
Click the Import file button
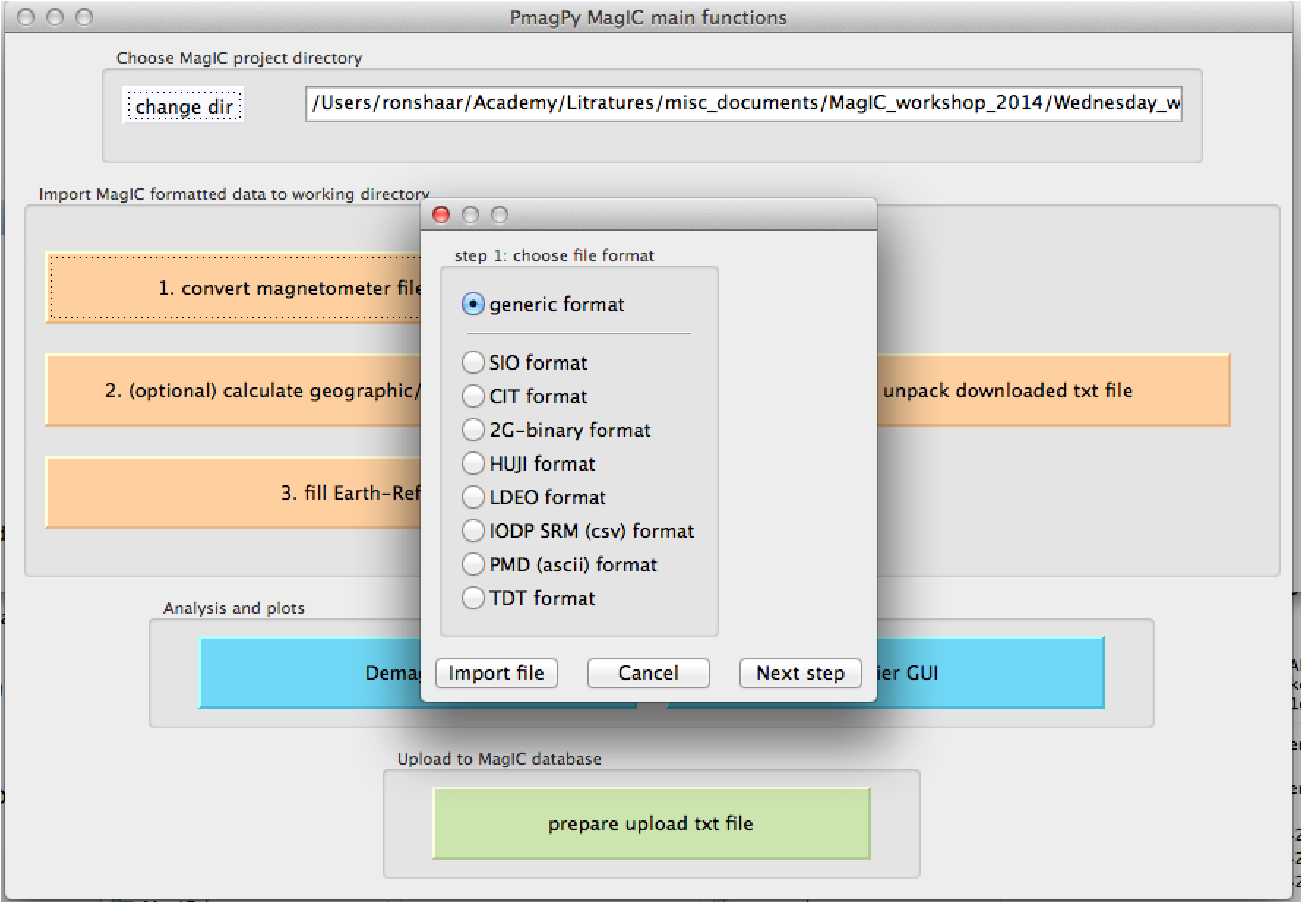coord(496,673)
